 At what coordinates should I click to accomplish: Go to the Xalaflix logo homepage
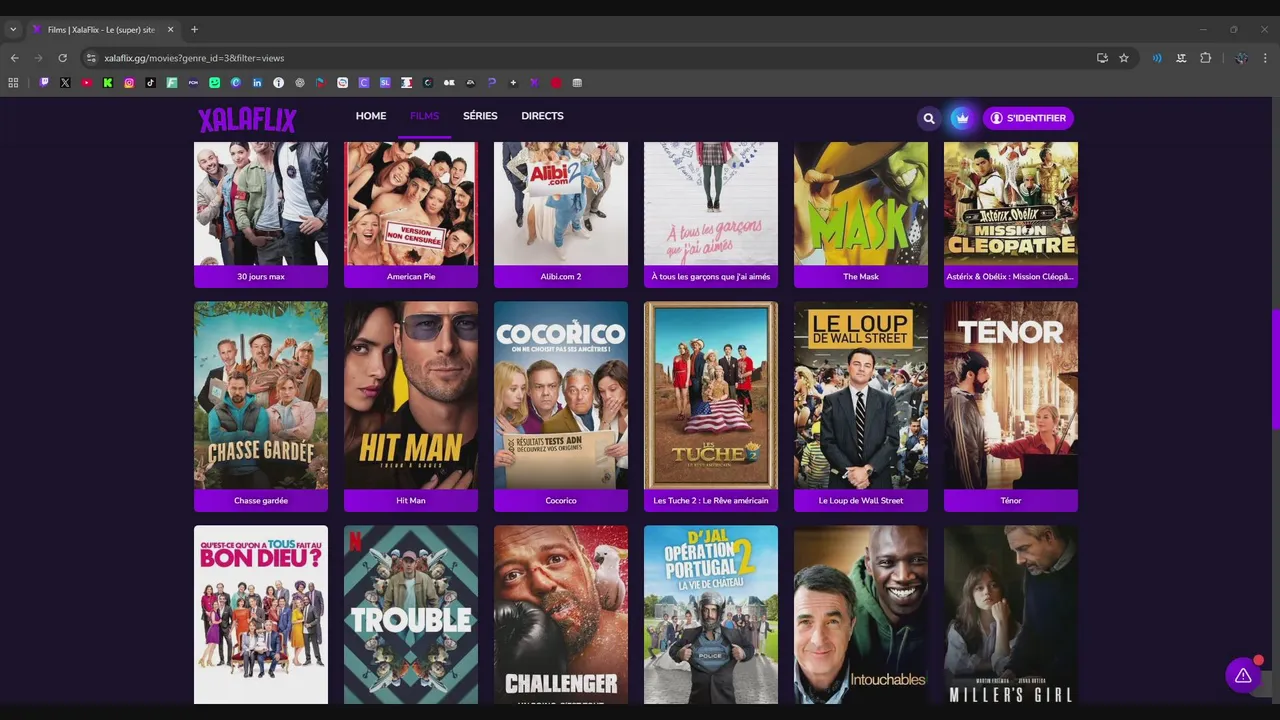(247, 120)
